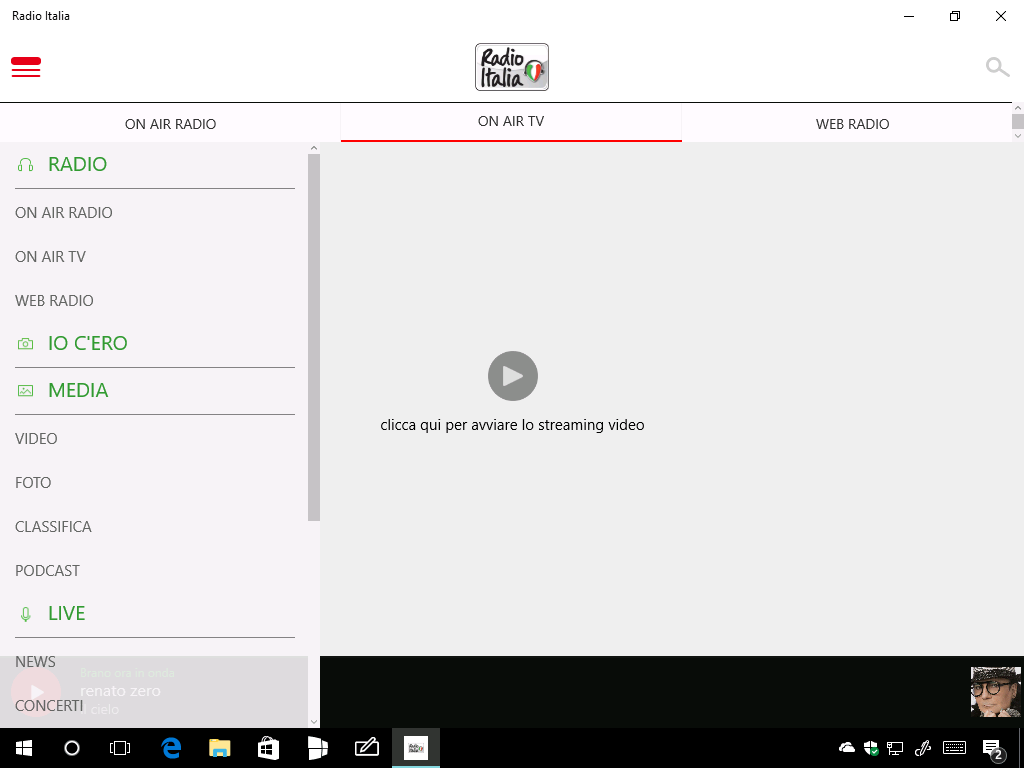Open the MEDIA section heading
1024x768 pixels.
click(78, 390)
